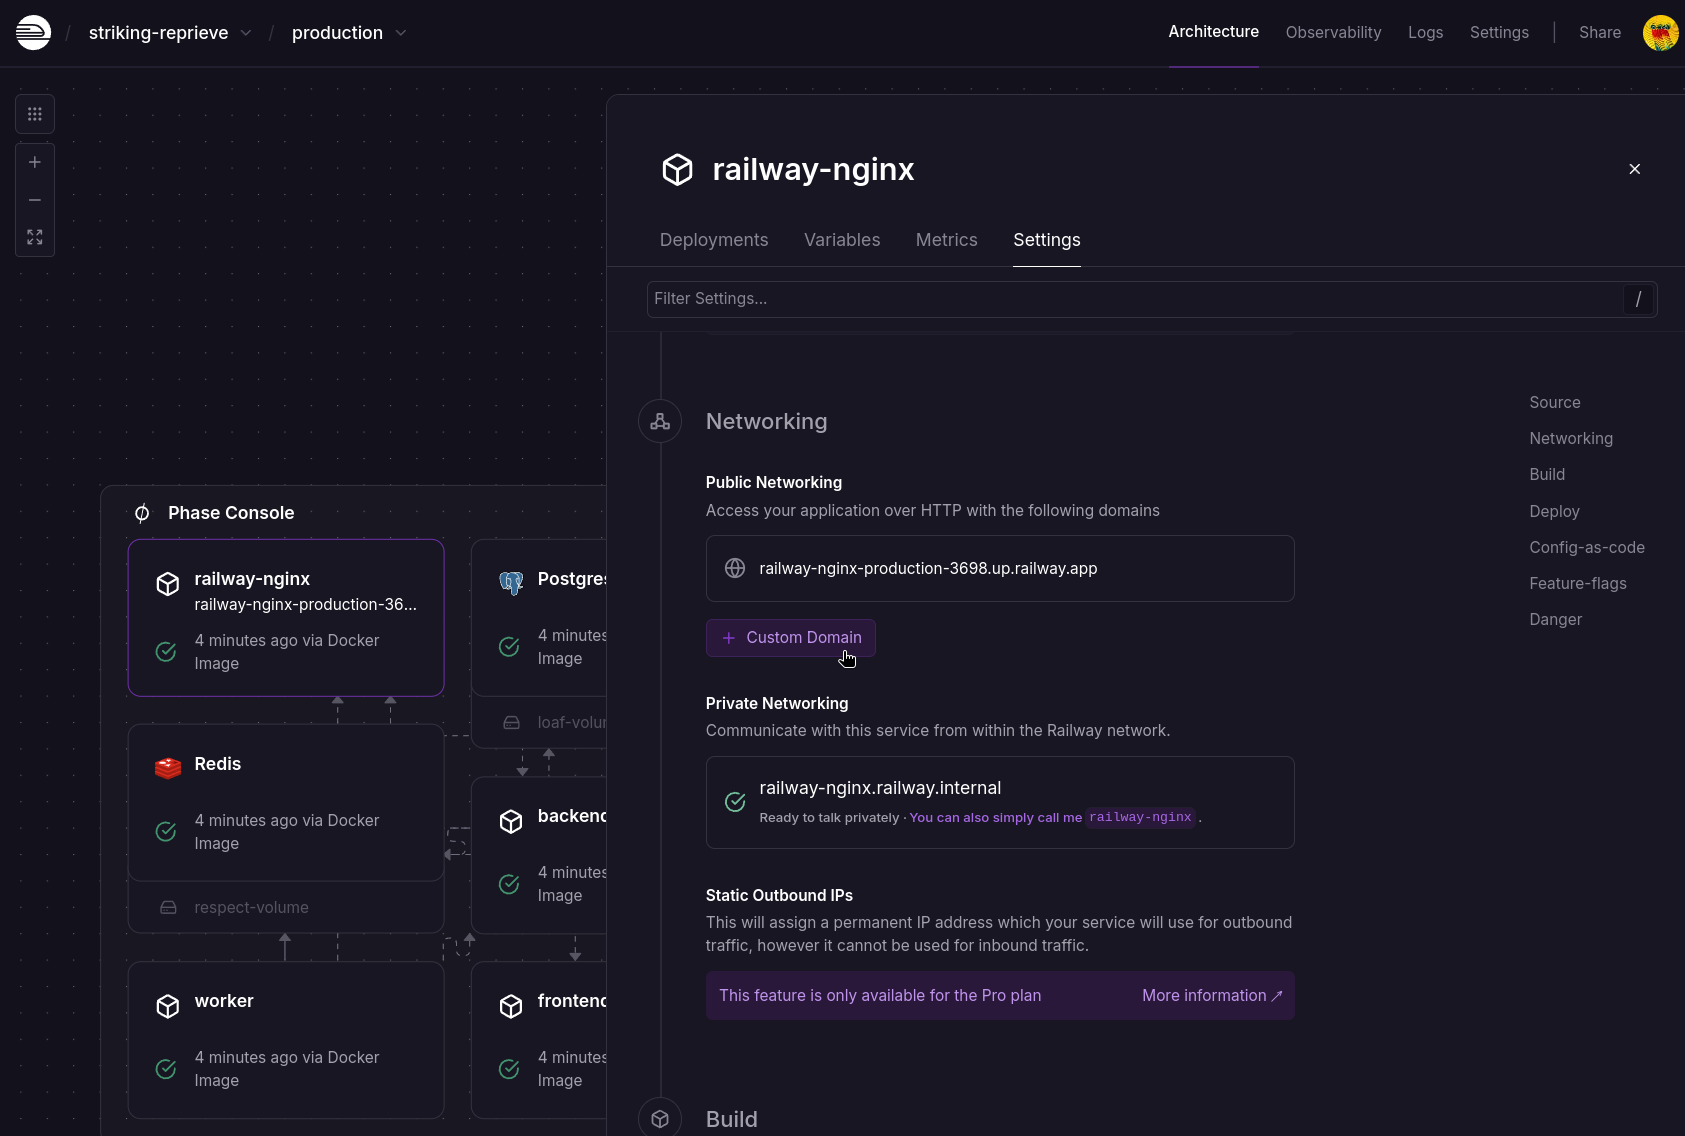Open the More information link about static IPs
Image resolution: width=1685 pixels, height=1136 pixels.
click(1210, 995)
